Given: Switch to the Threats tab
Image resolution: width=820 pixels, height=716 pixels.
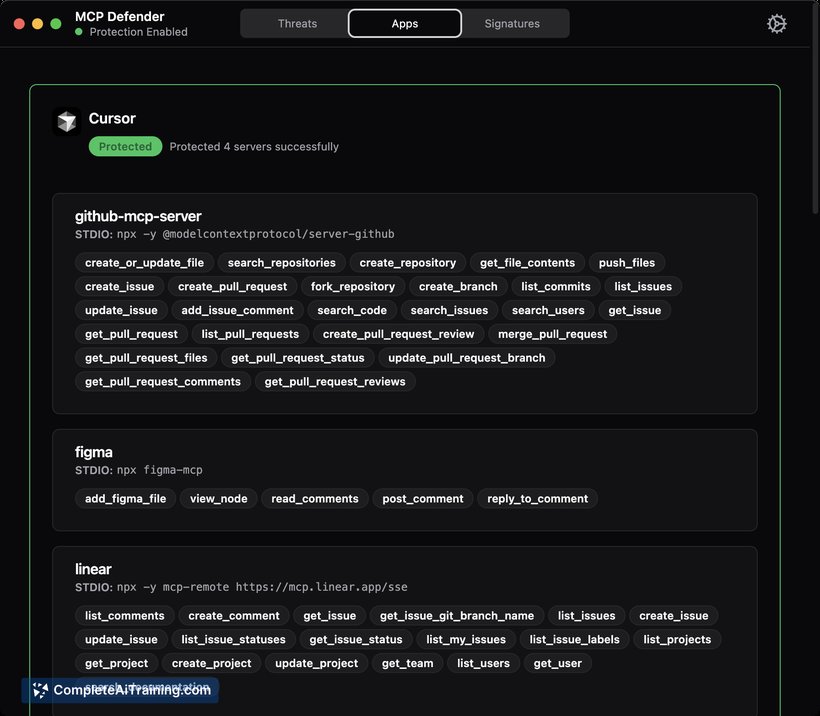Looking at the screenshot, I should click(297, 24).
